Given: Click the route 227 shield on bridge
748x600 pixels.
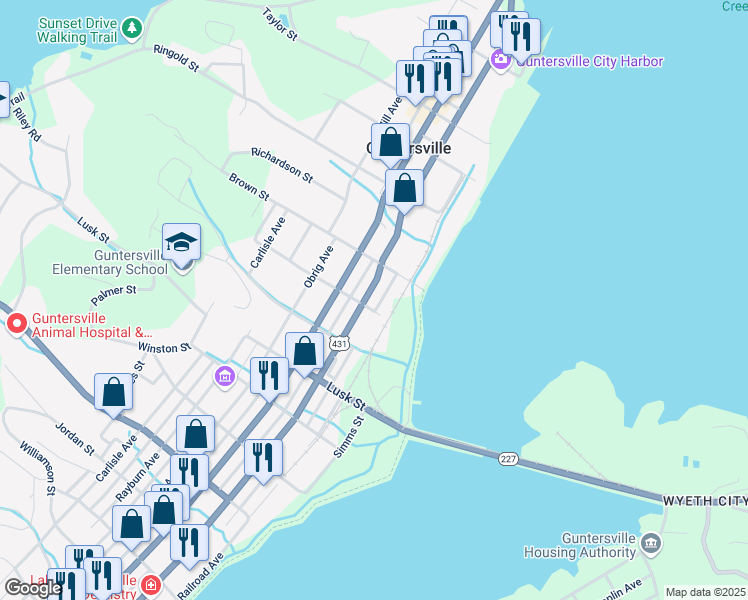Looking at the screenshot, I should click(x=508, y=459).
